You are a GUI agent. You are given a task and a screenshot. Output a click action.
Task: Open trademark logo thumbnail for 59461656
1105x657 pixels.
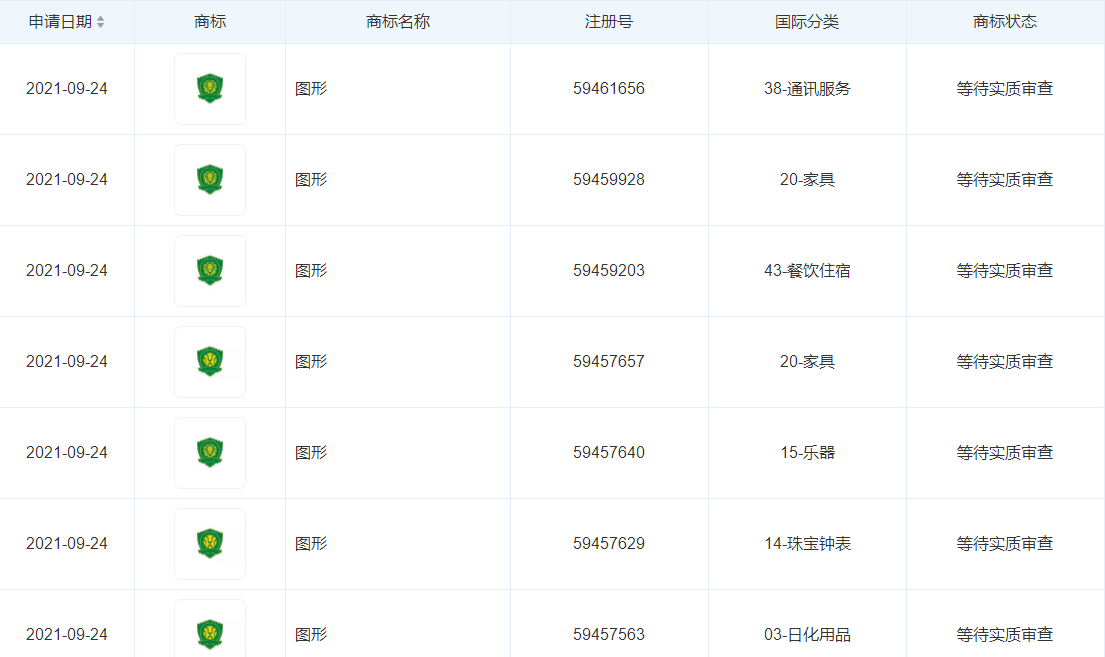point(210,89)
